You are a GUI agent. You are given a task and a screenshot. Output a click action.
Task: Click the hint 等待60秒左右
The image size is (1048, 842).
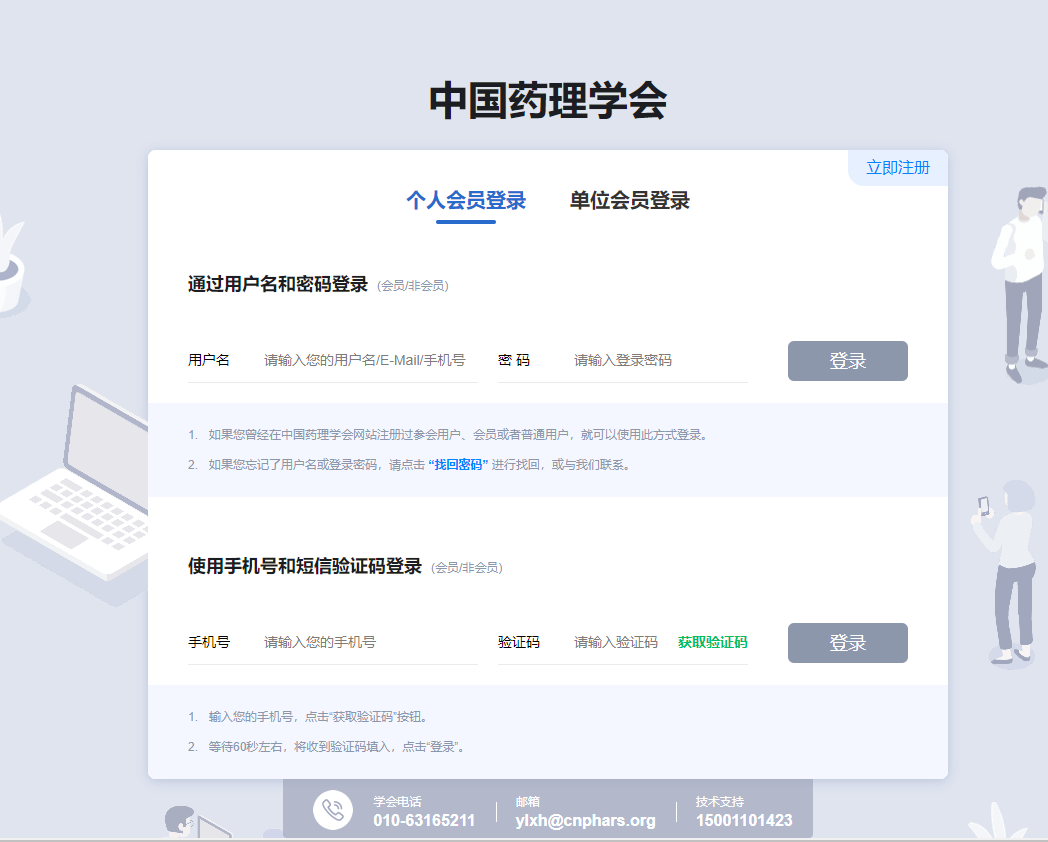point(336,746)
